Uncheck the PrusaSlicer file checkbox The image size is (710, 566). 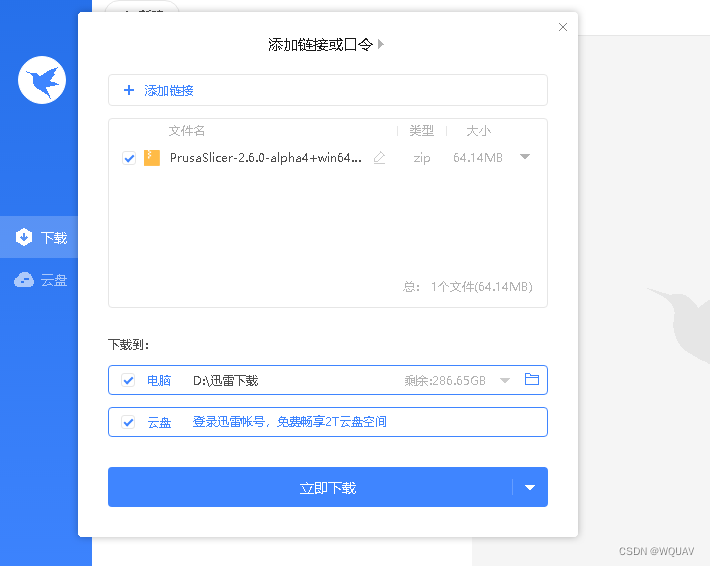click(129, 158)
